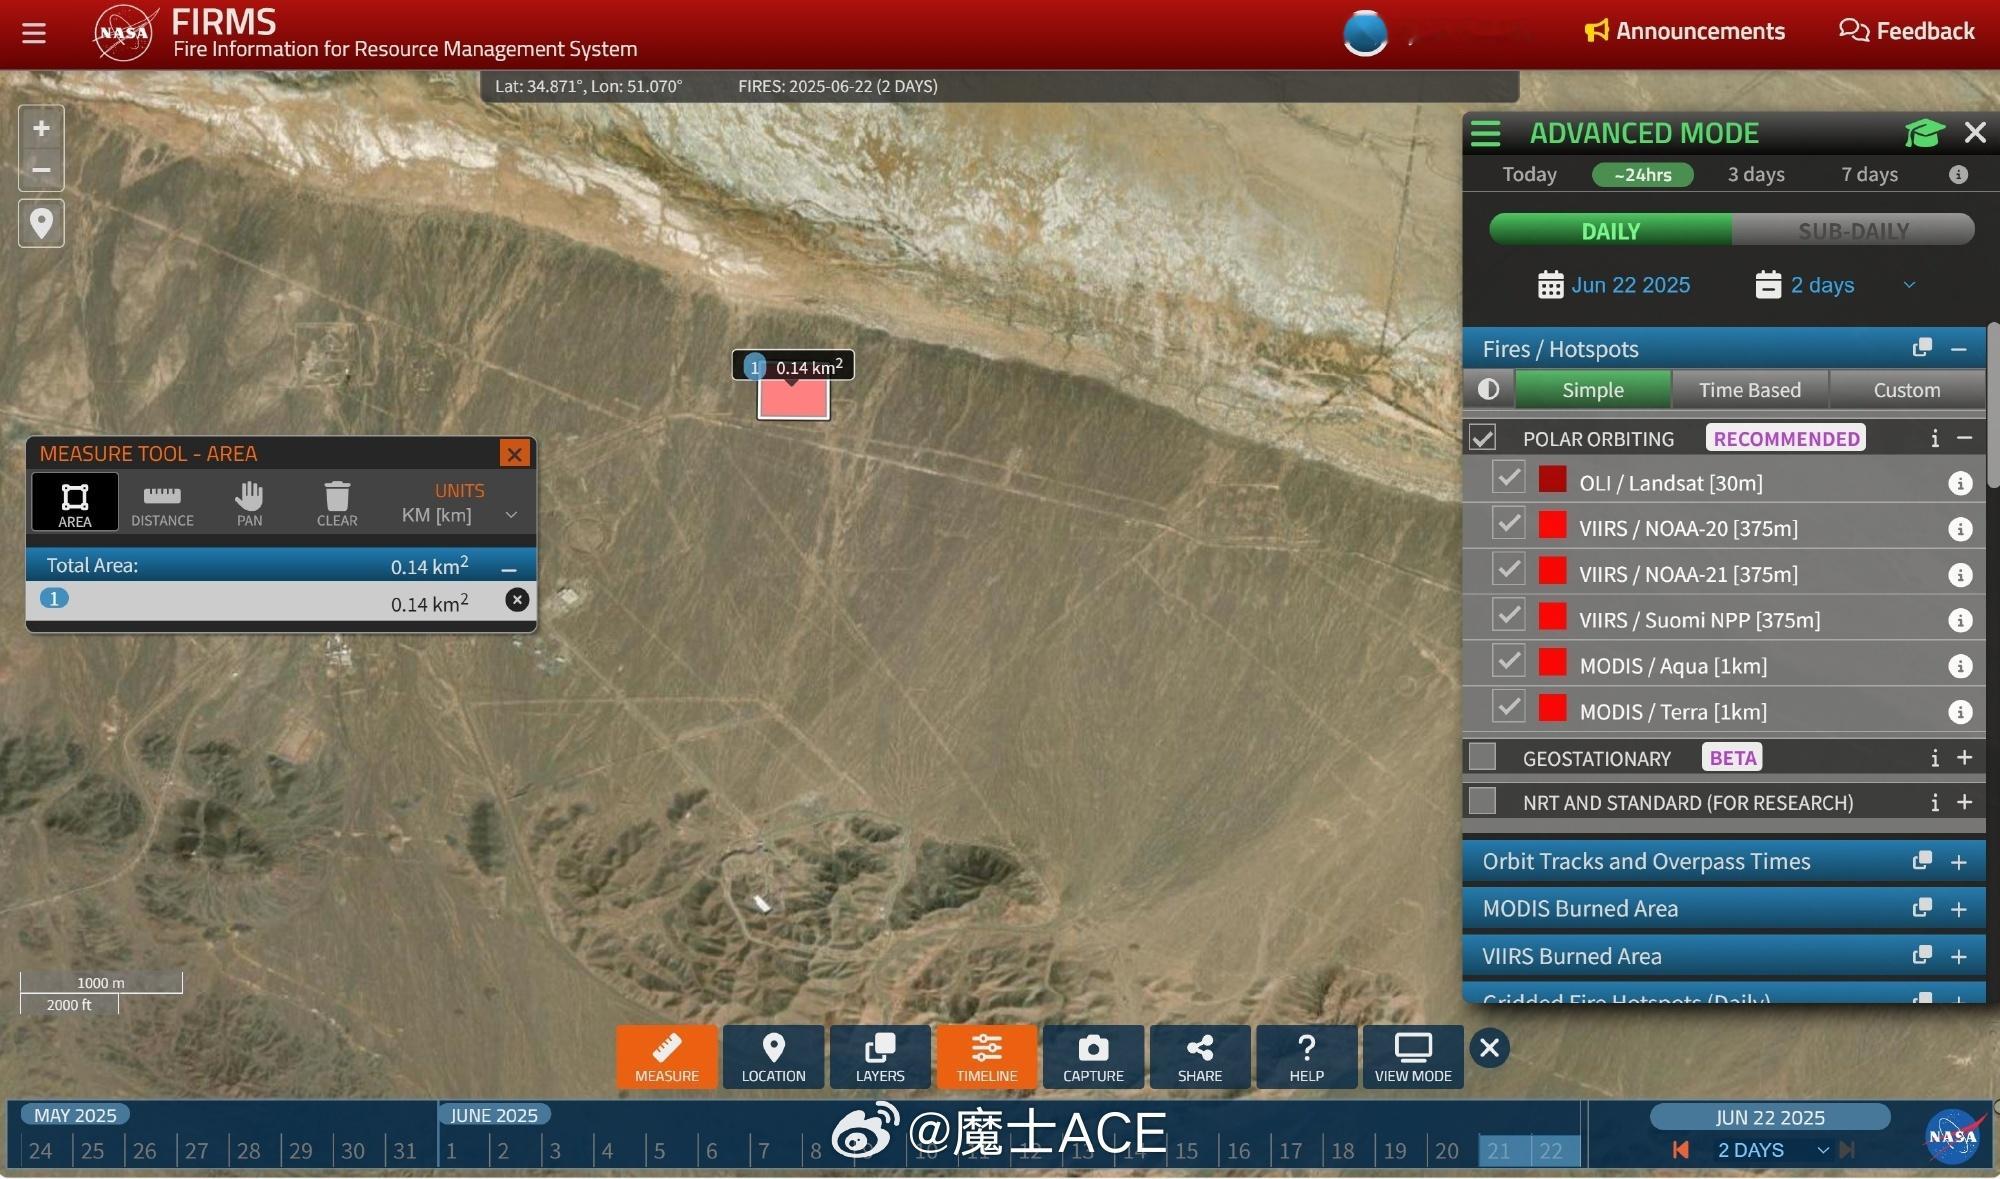
Task: Show info for VIIRS / NOAA-20 layer
Action: (x=1960, y=529)
